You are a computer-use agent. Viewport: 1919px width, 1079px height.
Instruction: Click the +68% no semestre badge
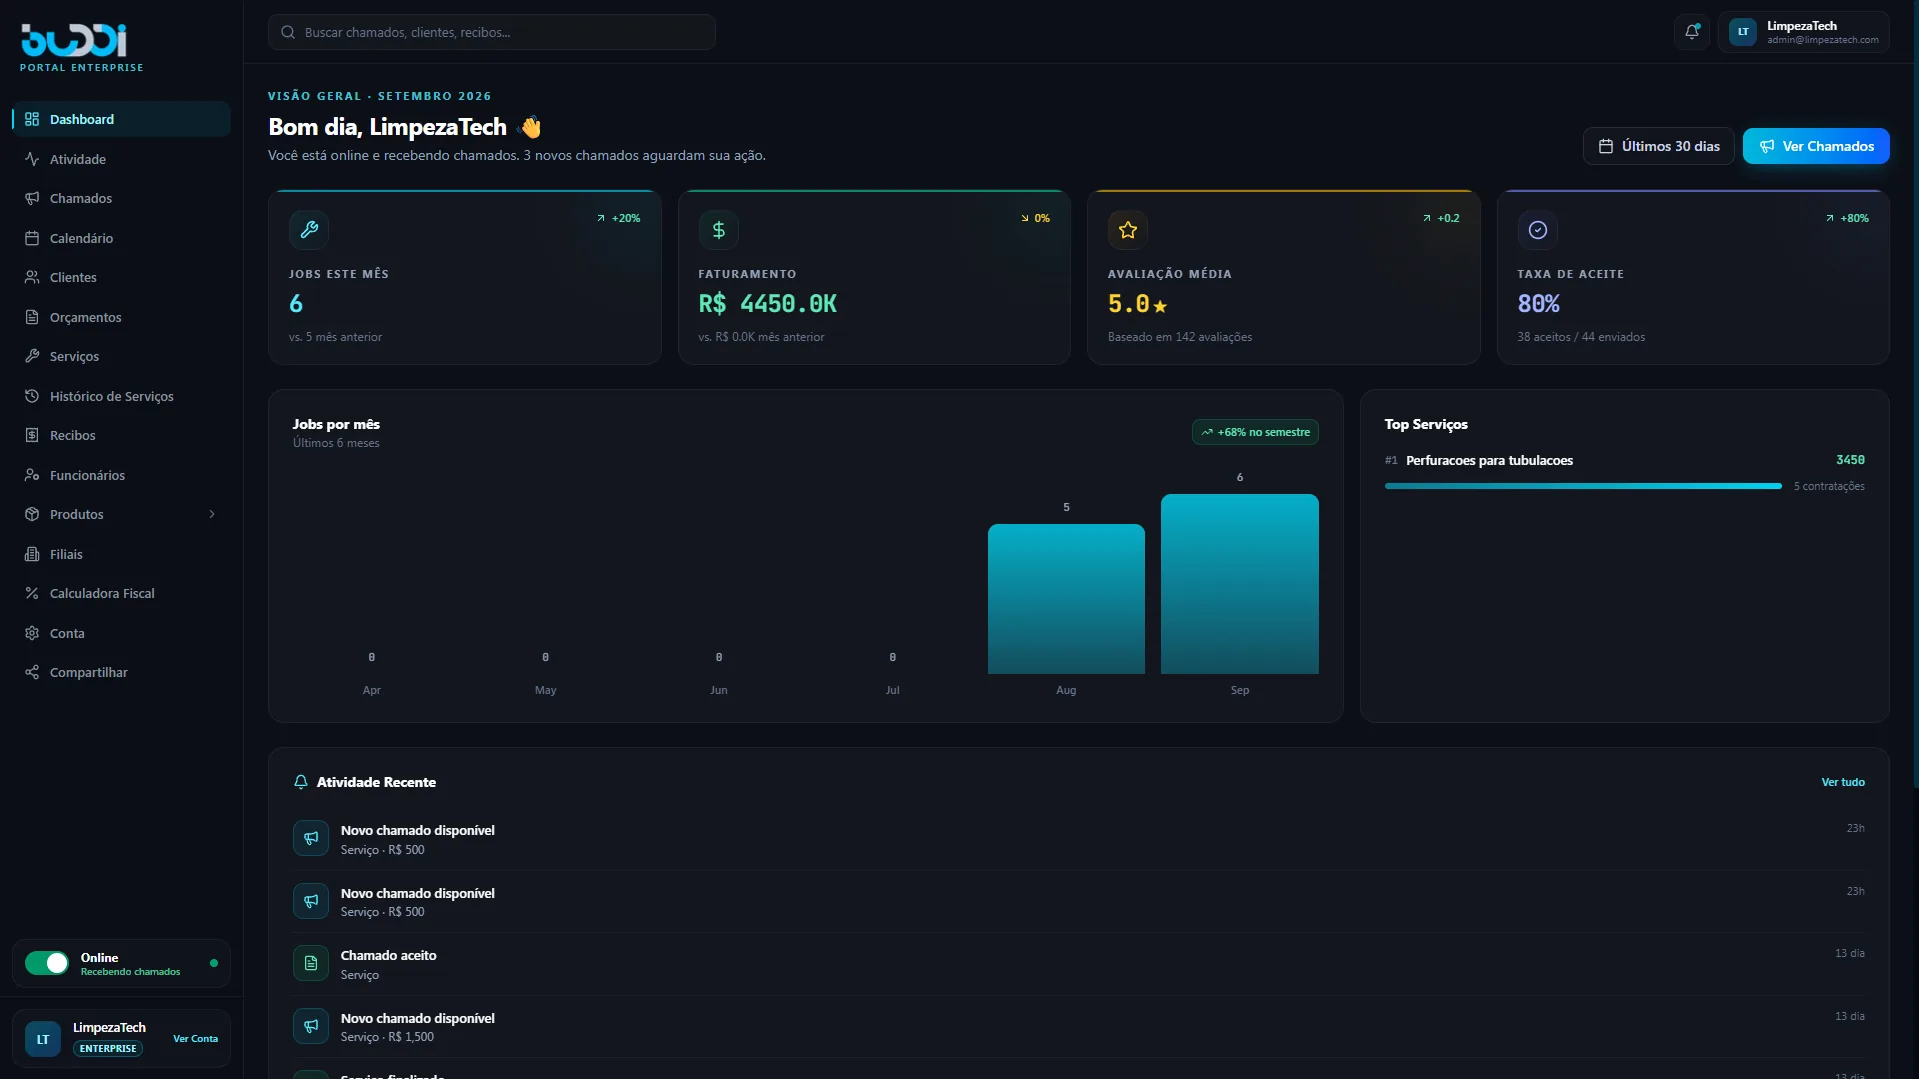[1255, 432]
